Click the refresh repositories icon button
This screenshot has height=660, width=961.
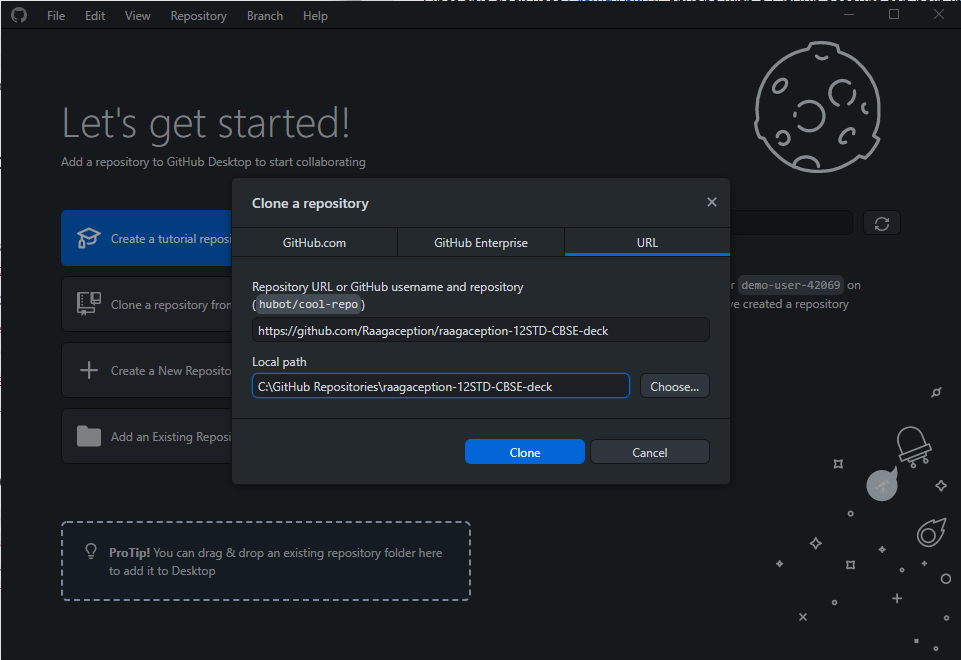(x=882, y=224)
